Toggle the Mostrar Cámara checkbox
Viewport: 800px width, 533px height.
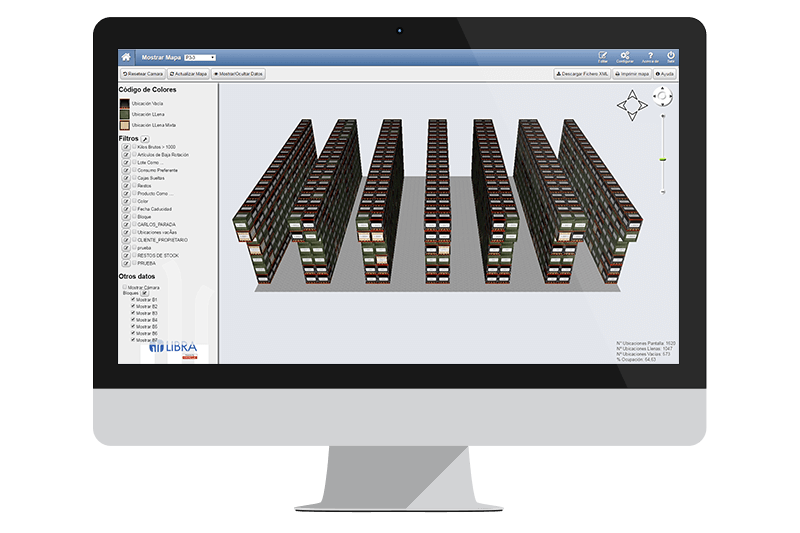tap(124, 287)
